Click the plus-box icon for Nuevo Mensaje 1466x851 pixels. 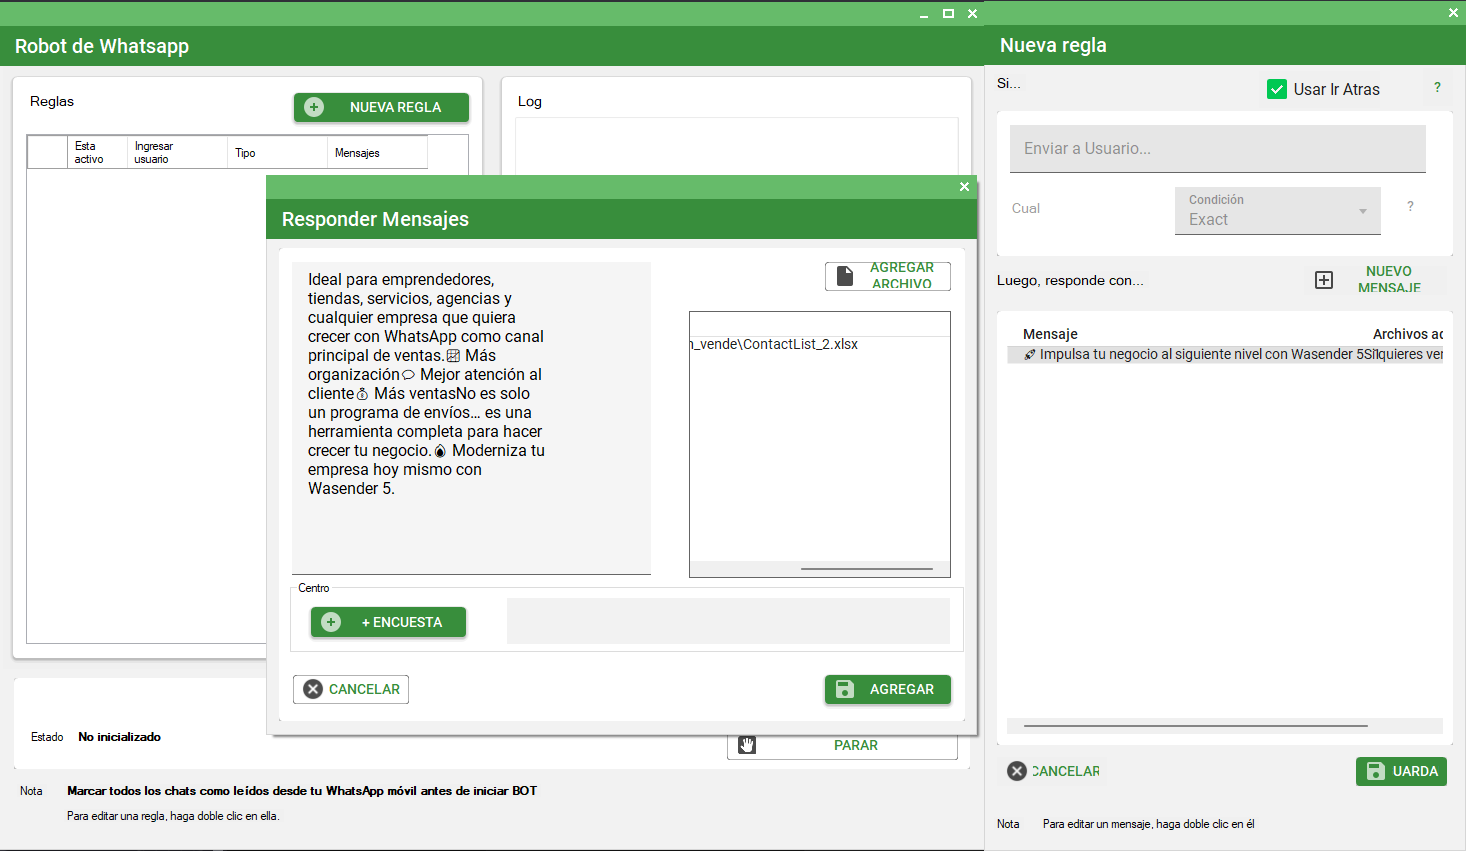pyautogui.click(x=1324, y=280)
